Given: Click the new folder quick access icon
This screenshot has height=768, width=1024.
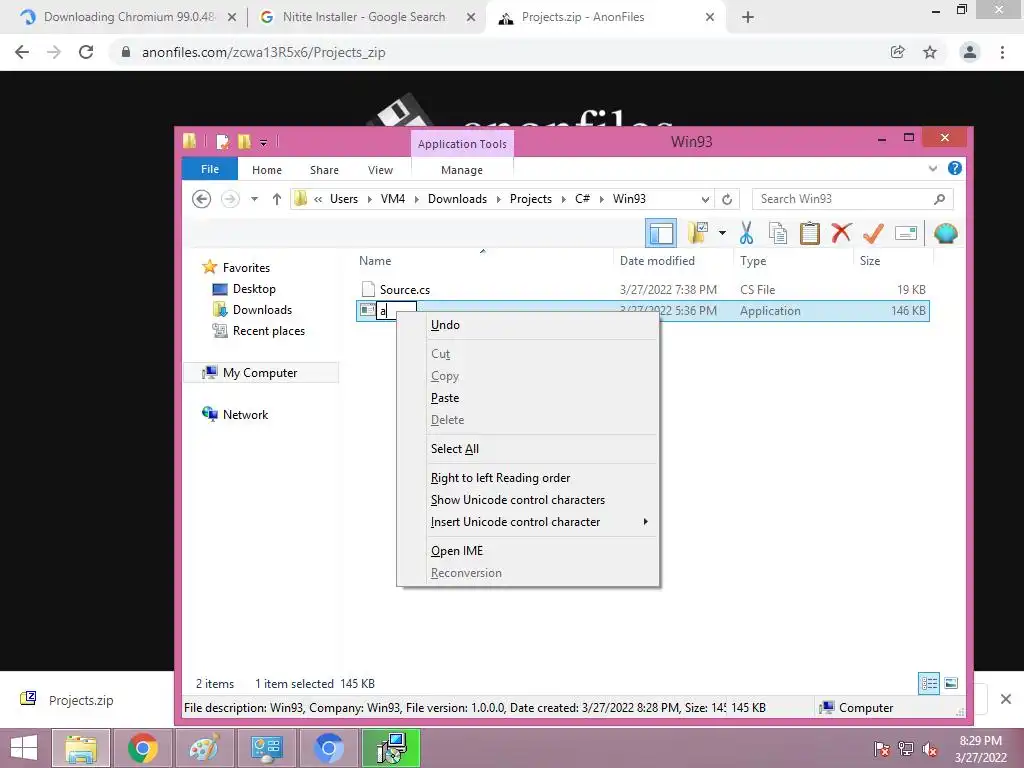Looking at the screenshot, I should pos(244,141).
